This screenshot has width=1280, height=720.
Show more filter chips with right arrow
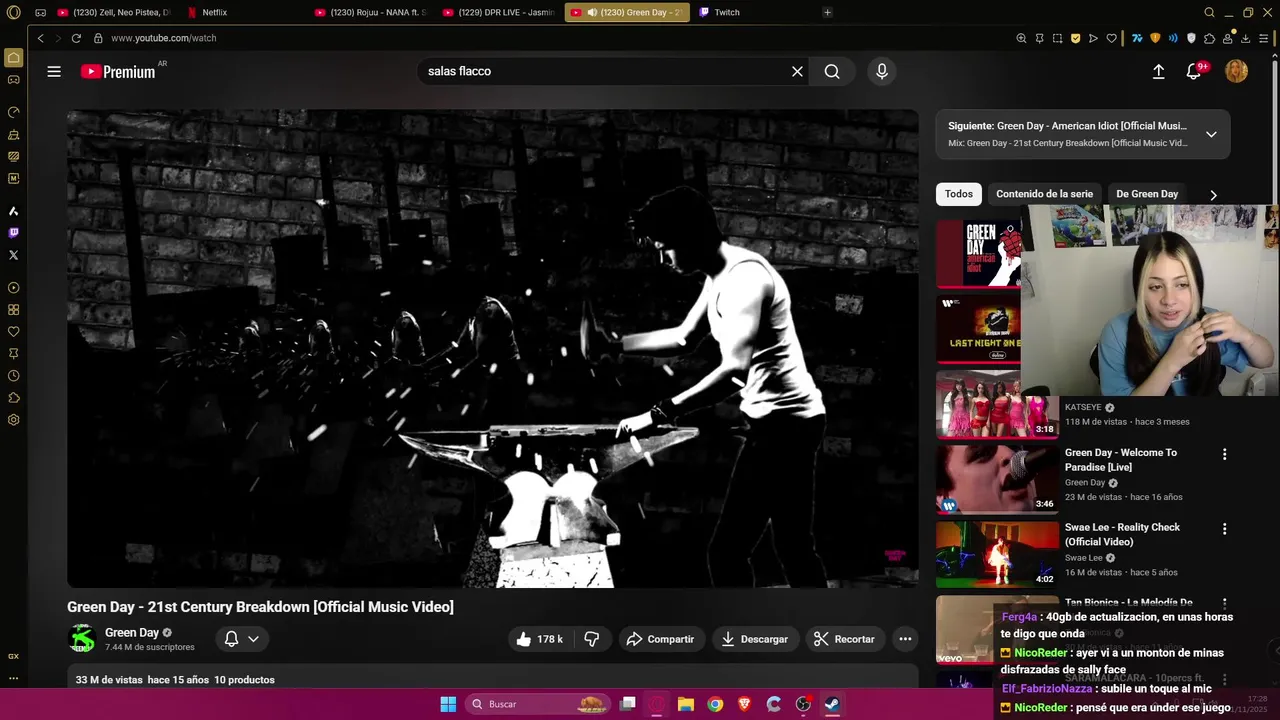click(1213, 195)
